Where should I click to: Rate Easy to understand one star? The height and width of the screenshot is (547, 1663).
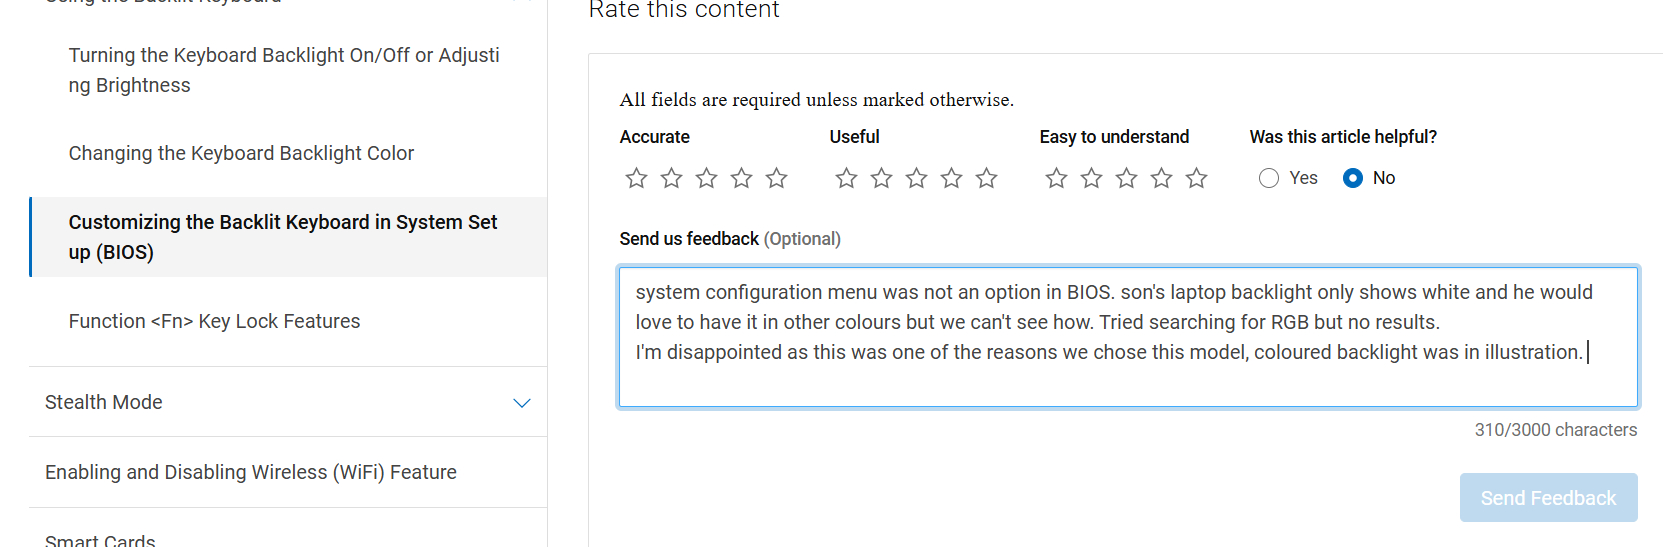point(1056,178)
